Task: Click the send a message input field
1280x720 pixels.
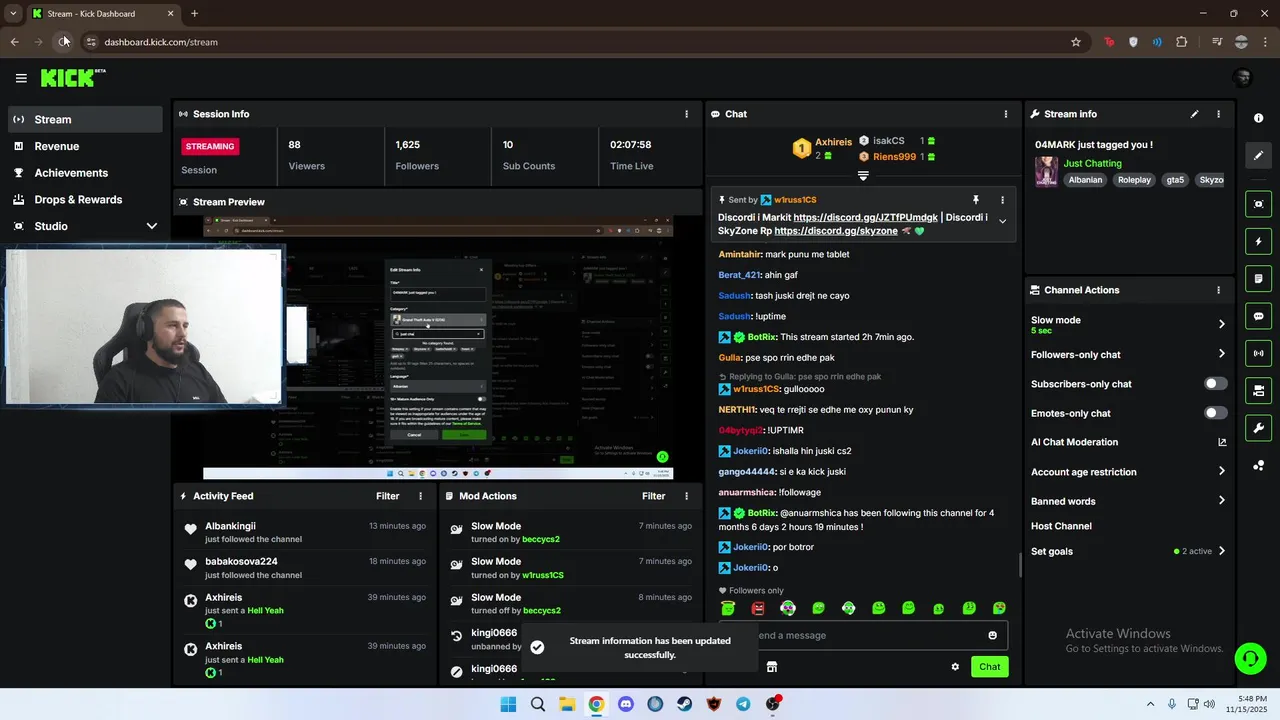Action: point(863,635)
